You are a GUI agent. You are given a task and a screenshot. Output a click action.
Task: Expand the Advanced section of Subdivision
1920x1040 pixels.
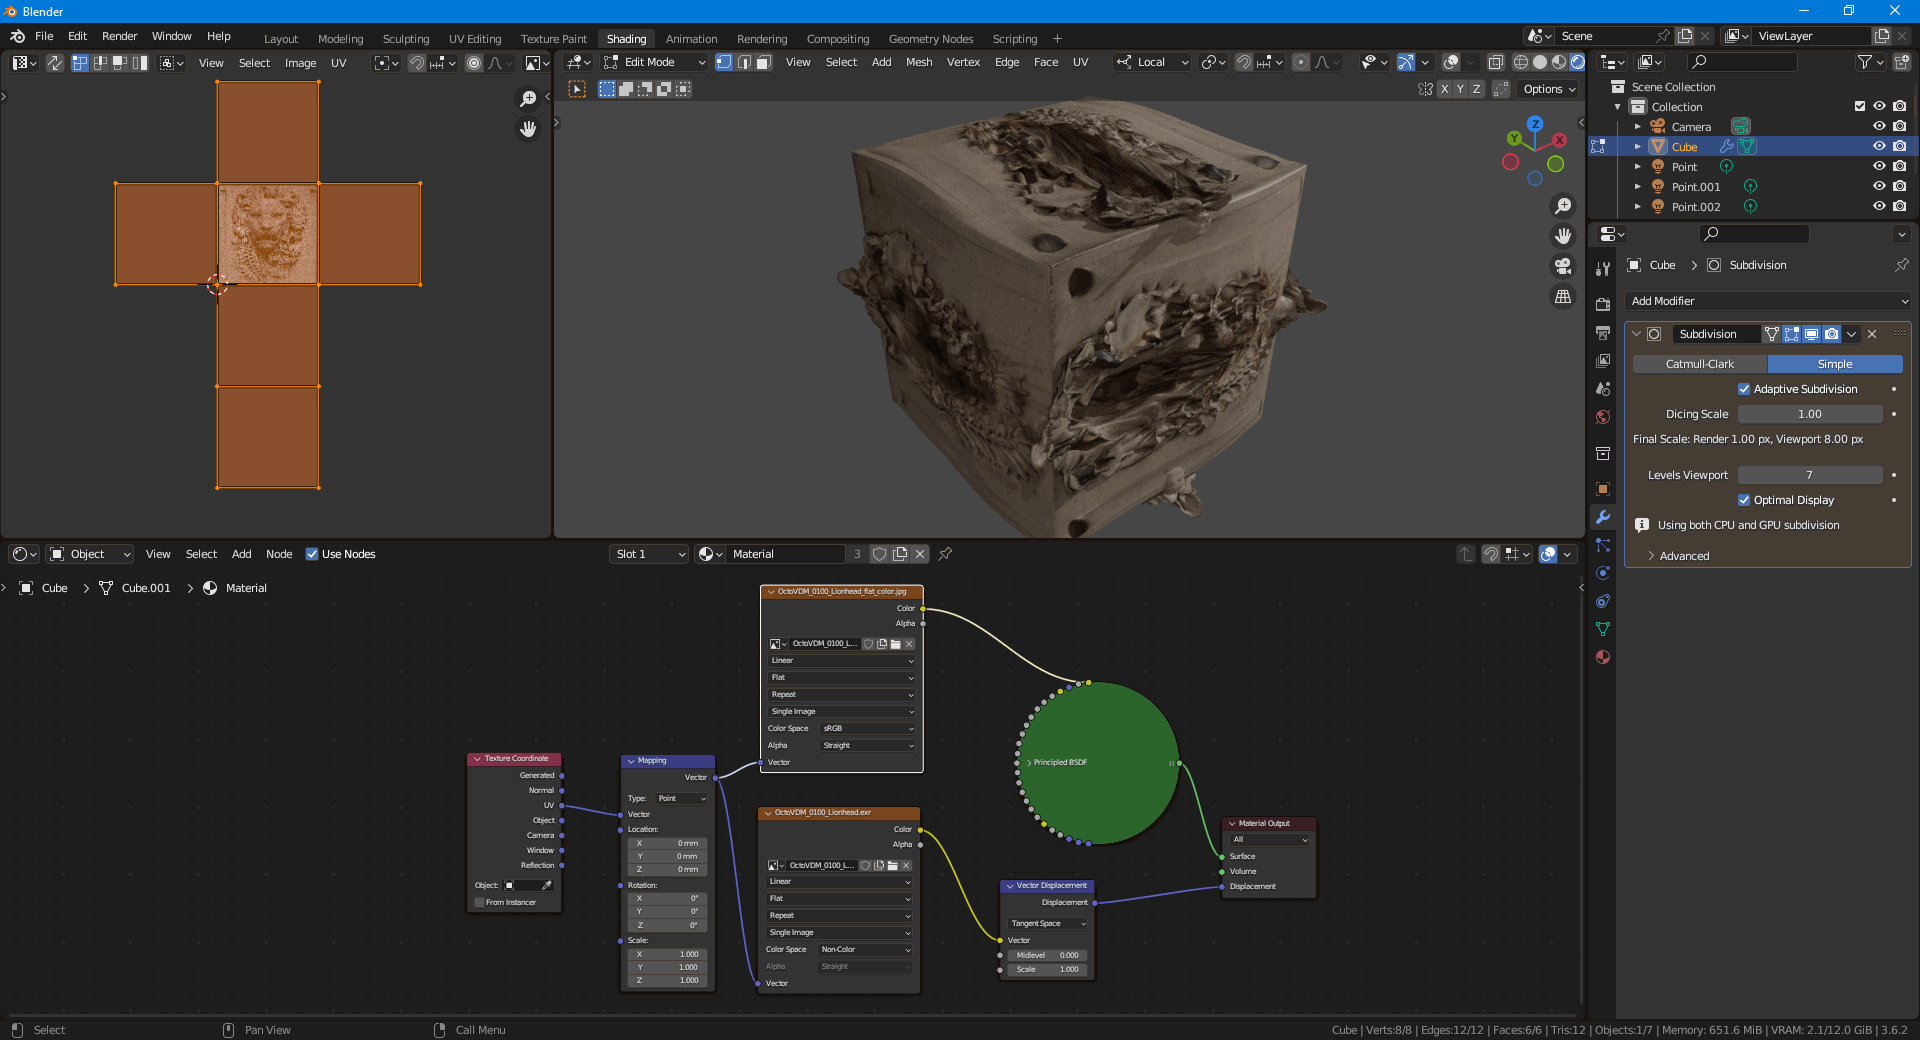[x=1685, y=556]
